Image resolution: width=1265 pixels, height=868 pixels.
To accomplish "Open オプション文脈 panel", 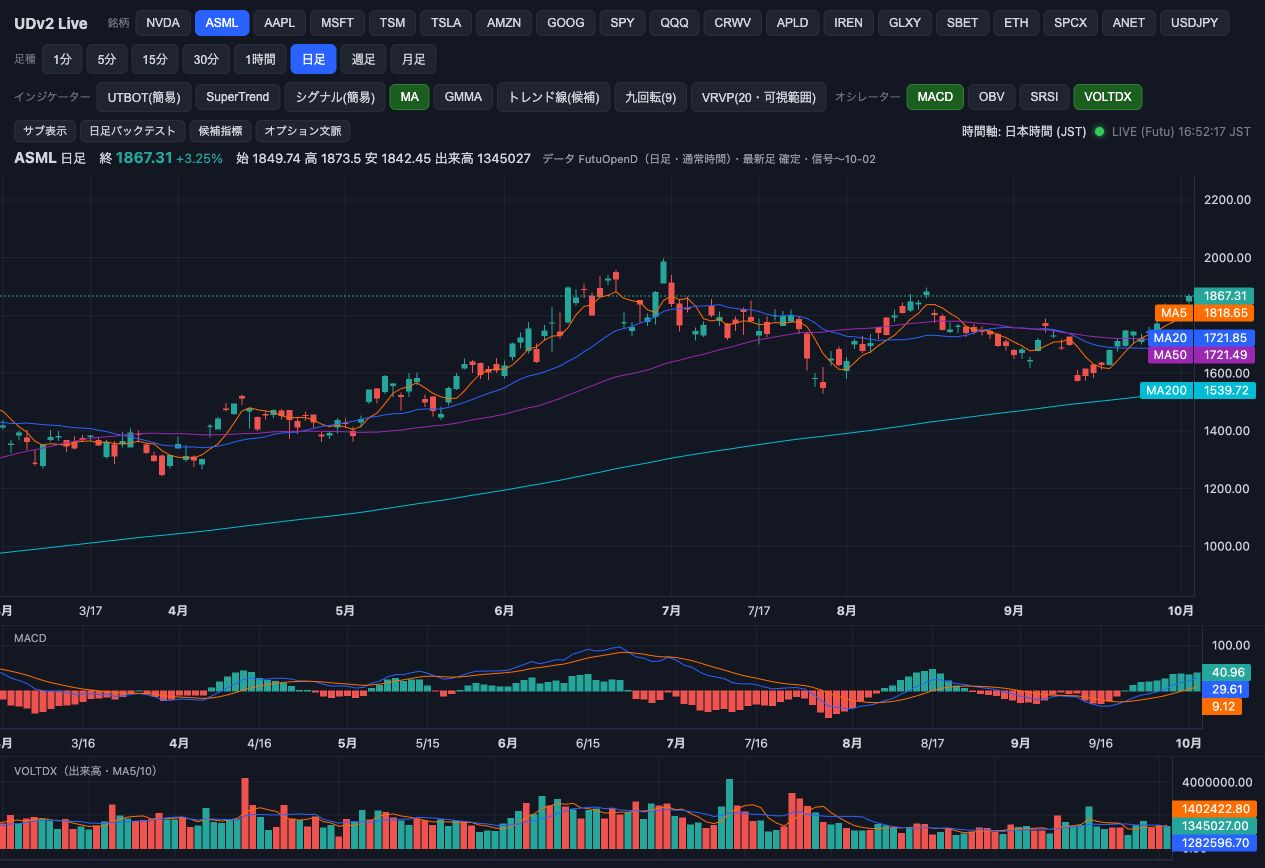I will point(303,131).
